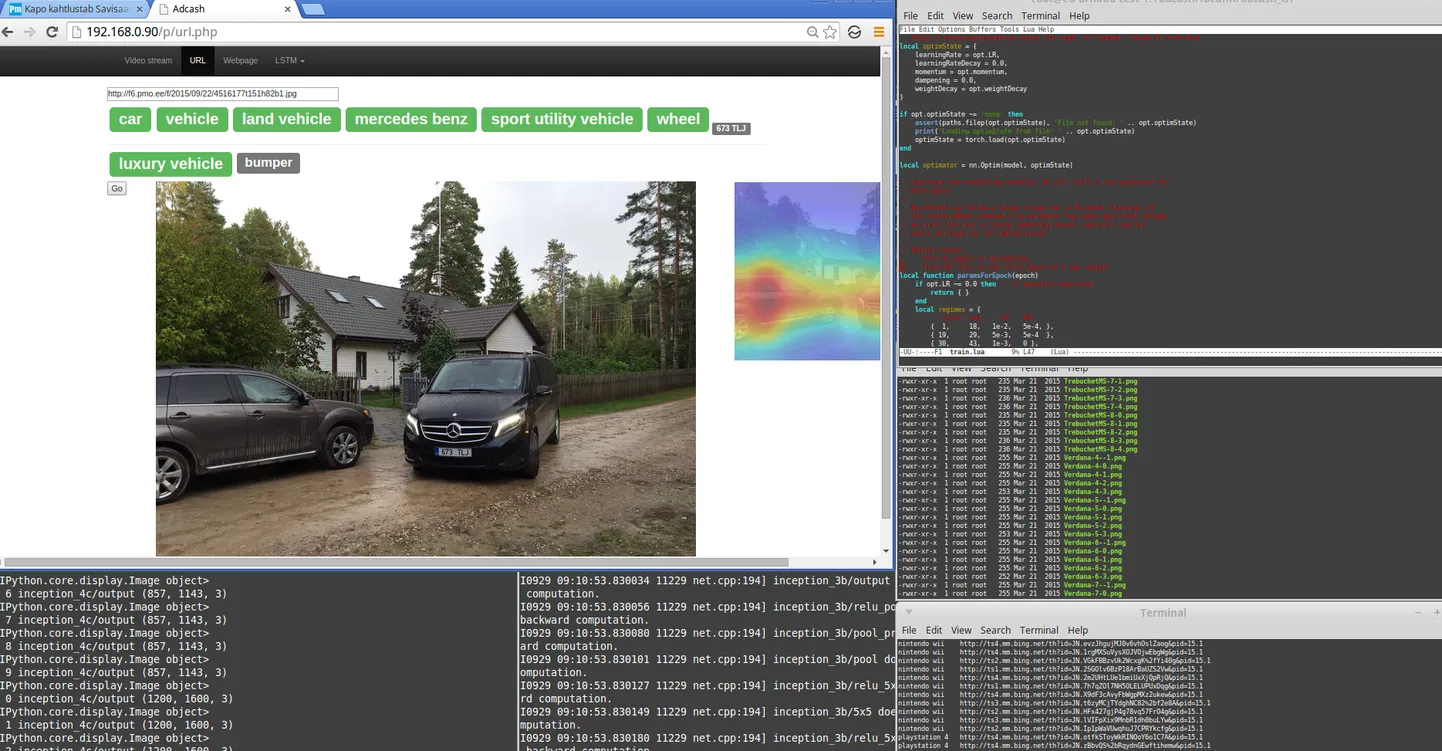Open the Emacs Lua menu
This screenshot has width=1442, height=751.
coord(1029,29)
